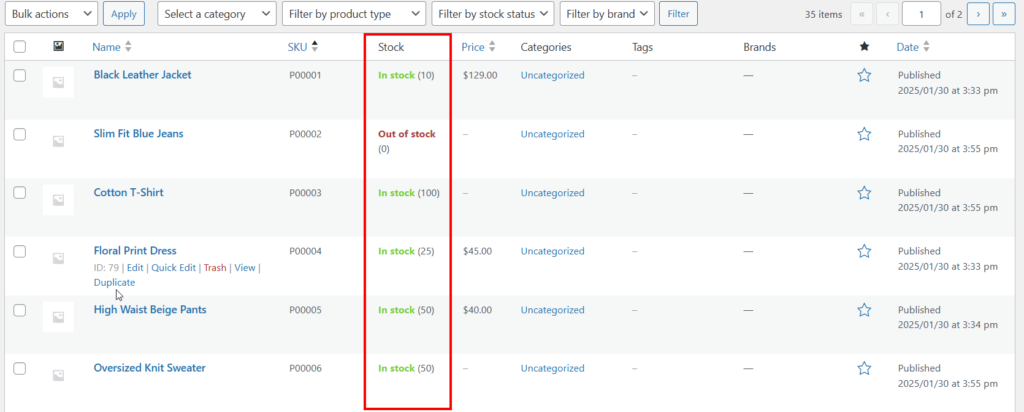This screenshot has height=412, width=1024.
Task: Open the Bulk actions dropdown
Action: coord(52,14)
